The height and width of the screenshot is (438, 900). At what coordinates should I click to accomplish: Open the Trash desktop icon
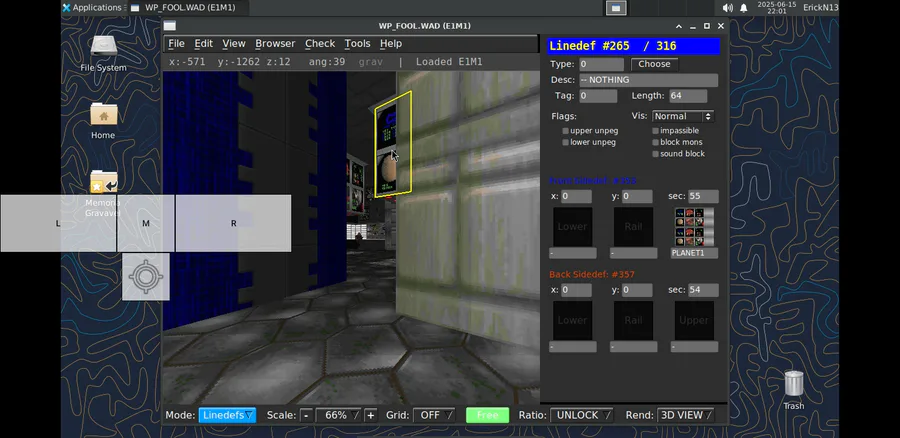(x=794, y=390)
